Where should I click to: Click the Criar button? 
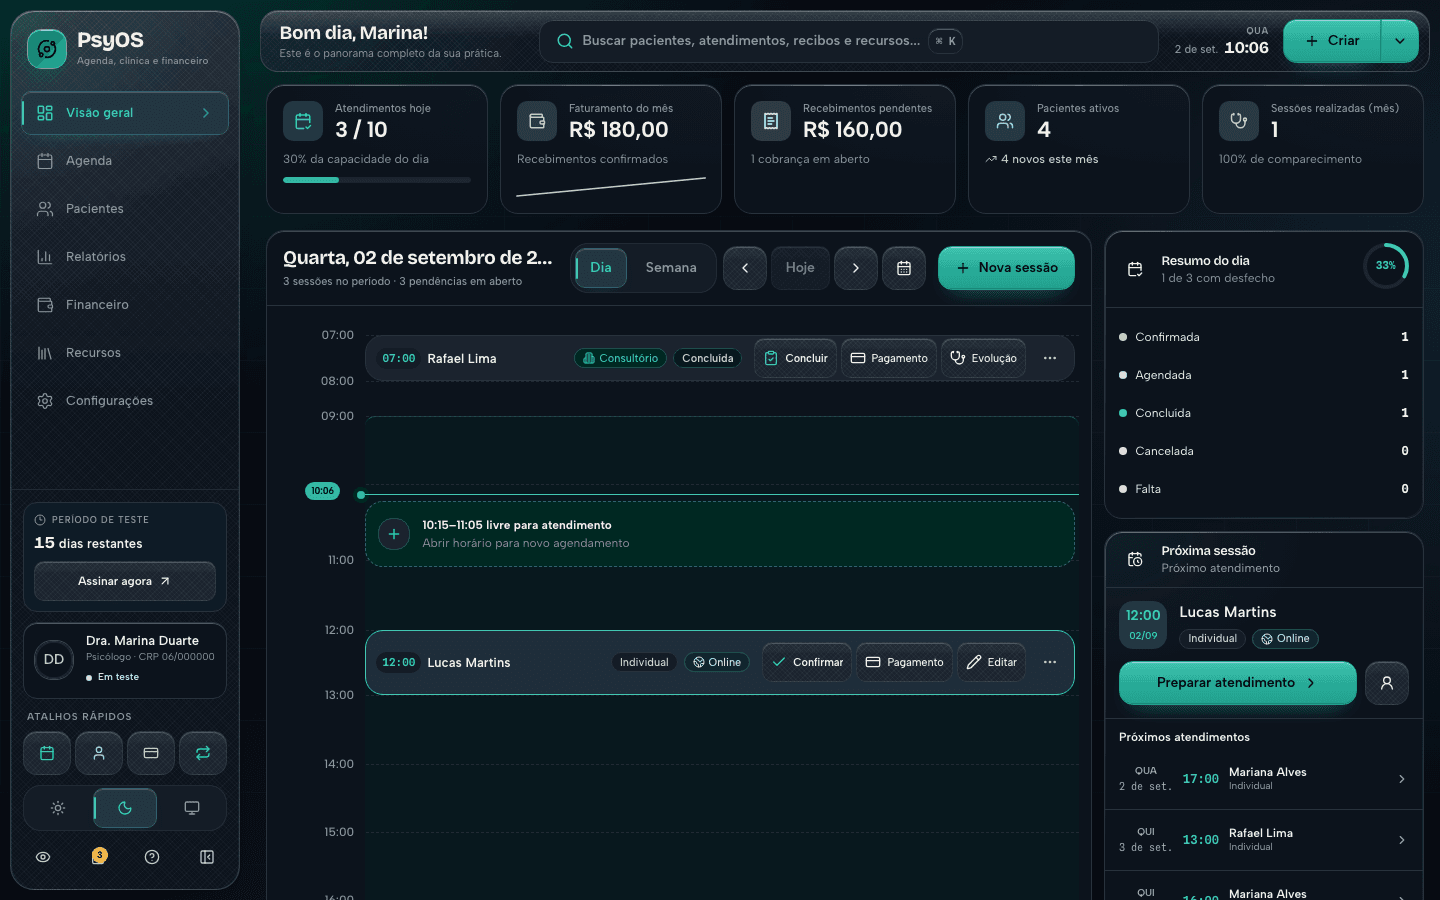point(1333,41)
